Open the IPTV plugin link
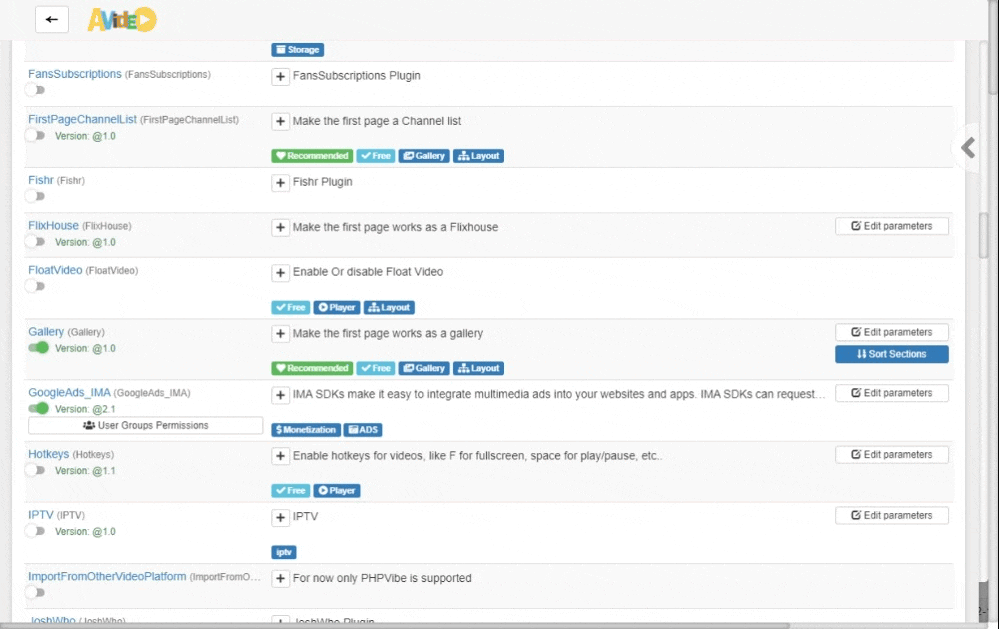 (x=41, y=515)
